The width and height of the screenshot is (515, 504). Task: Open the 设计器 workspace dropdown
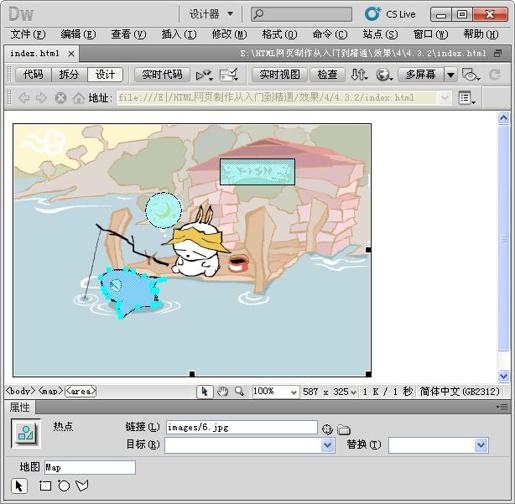click(x=211, y=14)
